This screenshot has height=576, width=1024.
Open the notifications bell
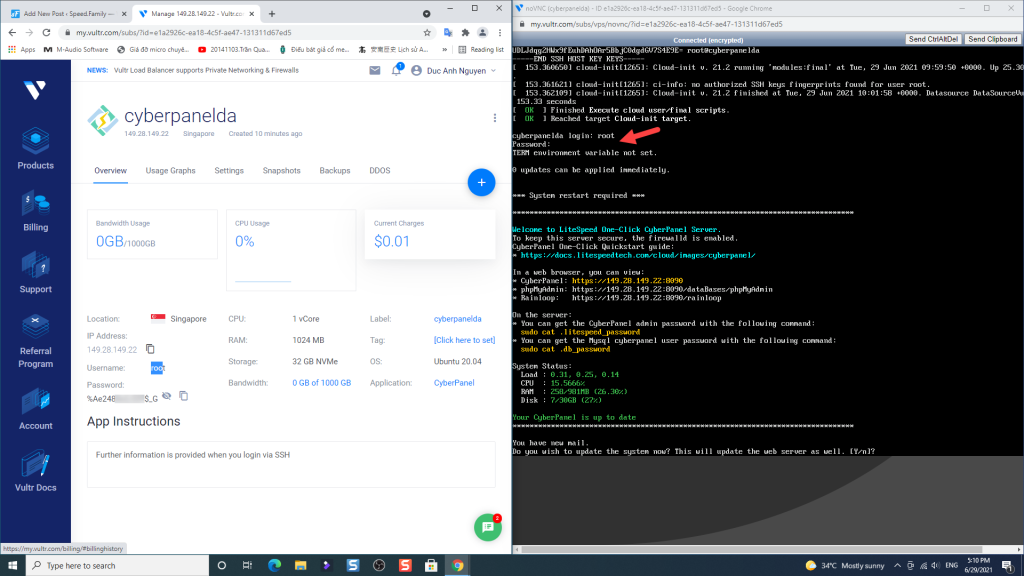point(397,70)
